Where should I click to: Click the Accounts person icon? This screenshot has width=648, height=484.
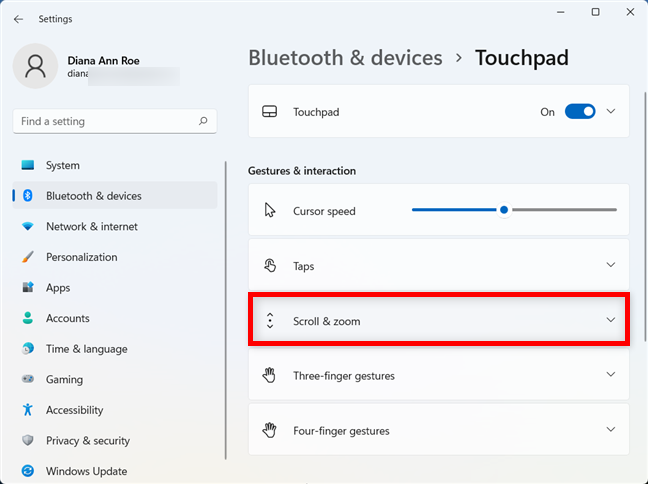click(28, 318)
